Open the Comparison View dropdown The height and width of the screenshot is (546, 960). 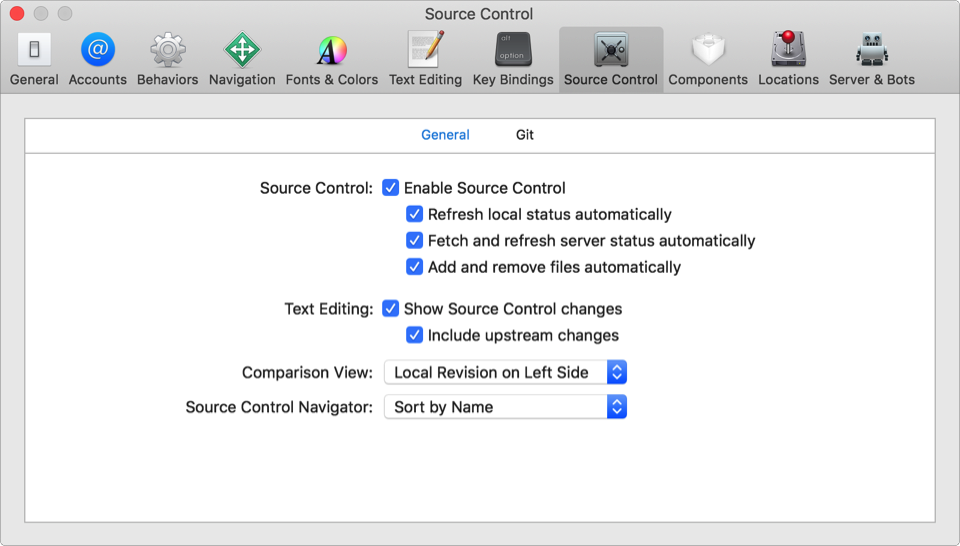click(505, 372)
